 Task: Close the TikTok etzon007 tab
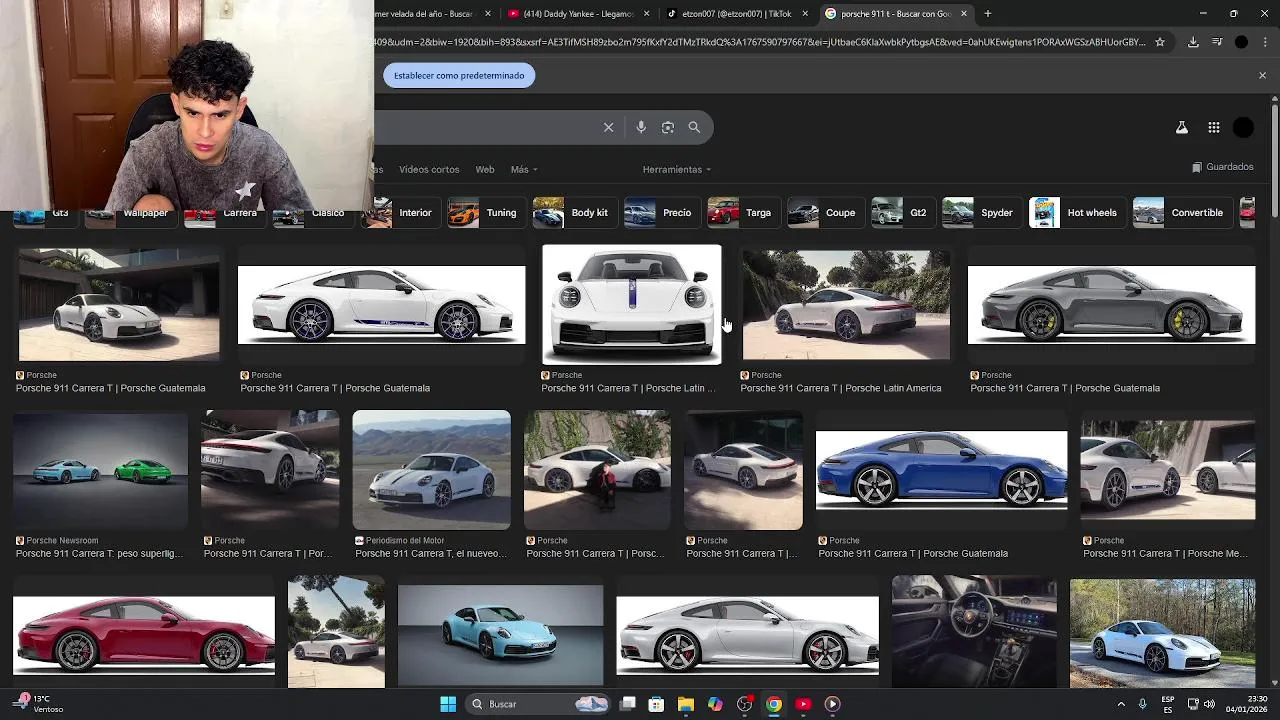point(805,14)
